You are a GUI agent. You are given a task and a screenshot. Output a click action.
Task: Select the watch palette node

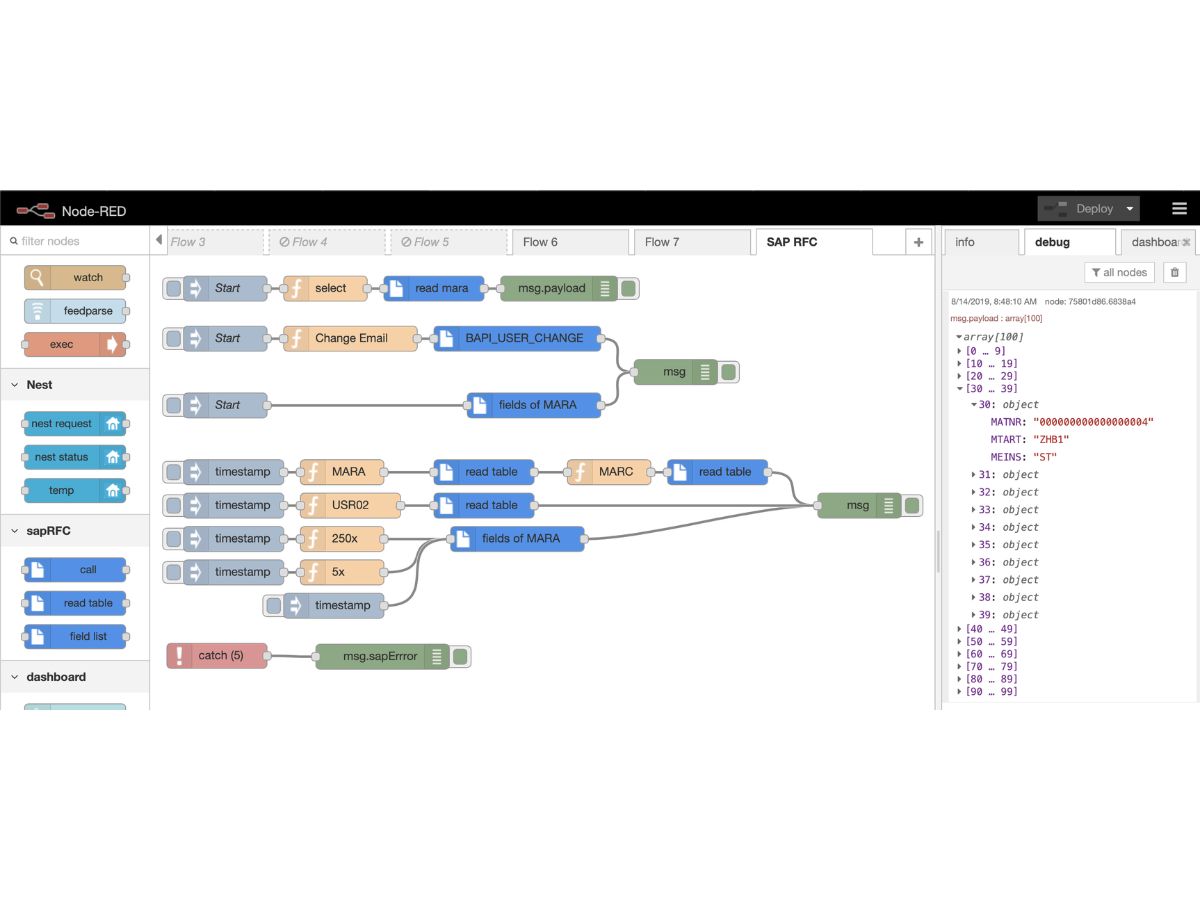click(76, 277)
